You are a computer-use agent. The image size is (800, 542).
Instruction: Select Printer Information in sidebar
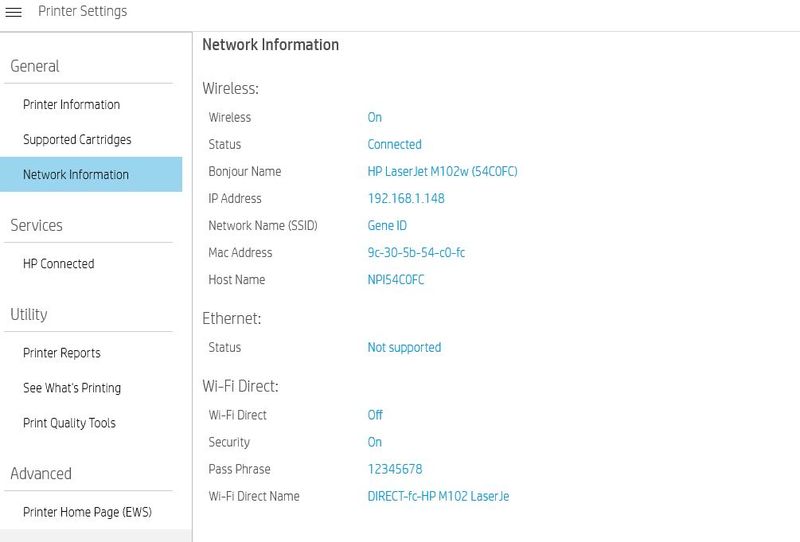[71, 105]
